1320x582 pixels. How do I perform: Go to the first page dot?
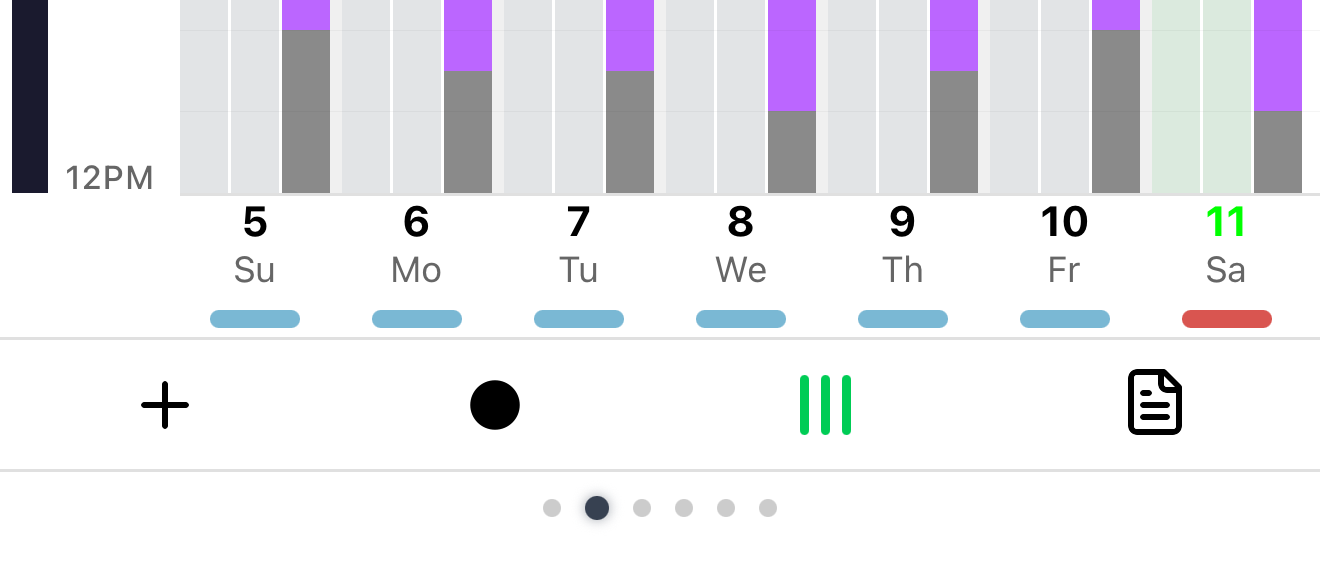(x=552, y=508)
